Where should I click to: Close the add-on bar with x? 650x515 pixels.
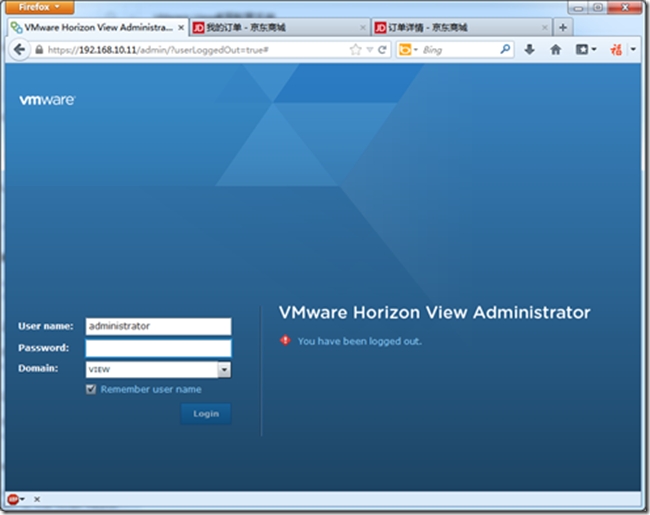coord(37,499)
